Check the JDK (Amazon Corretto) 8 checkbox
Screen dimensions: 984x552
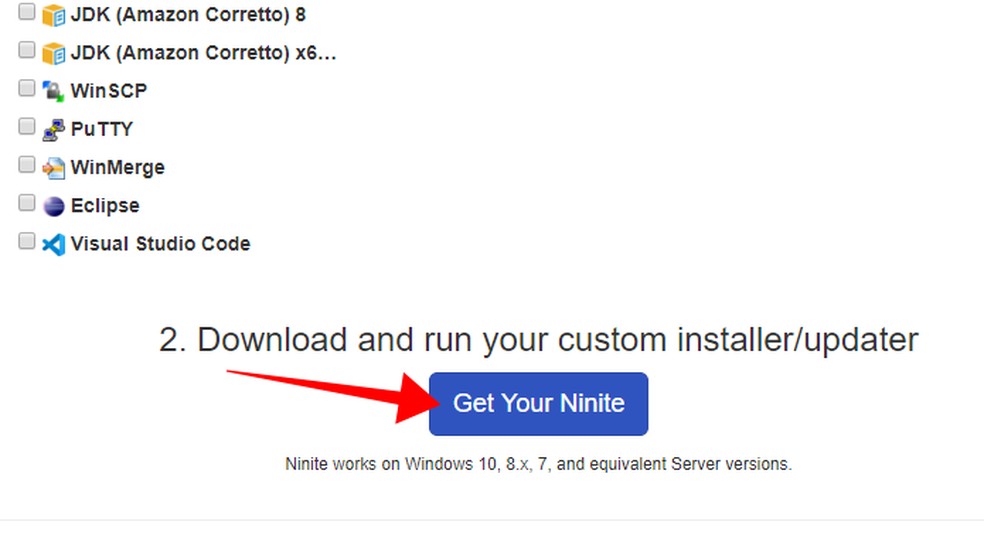pyautogui.click(x=26, y=11)
